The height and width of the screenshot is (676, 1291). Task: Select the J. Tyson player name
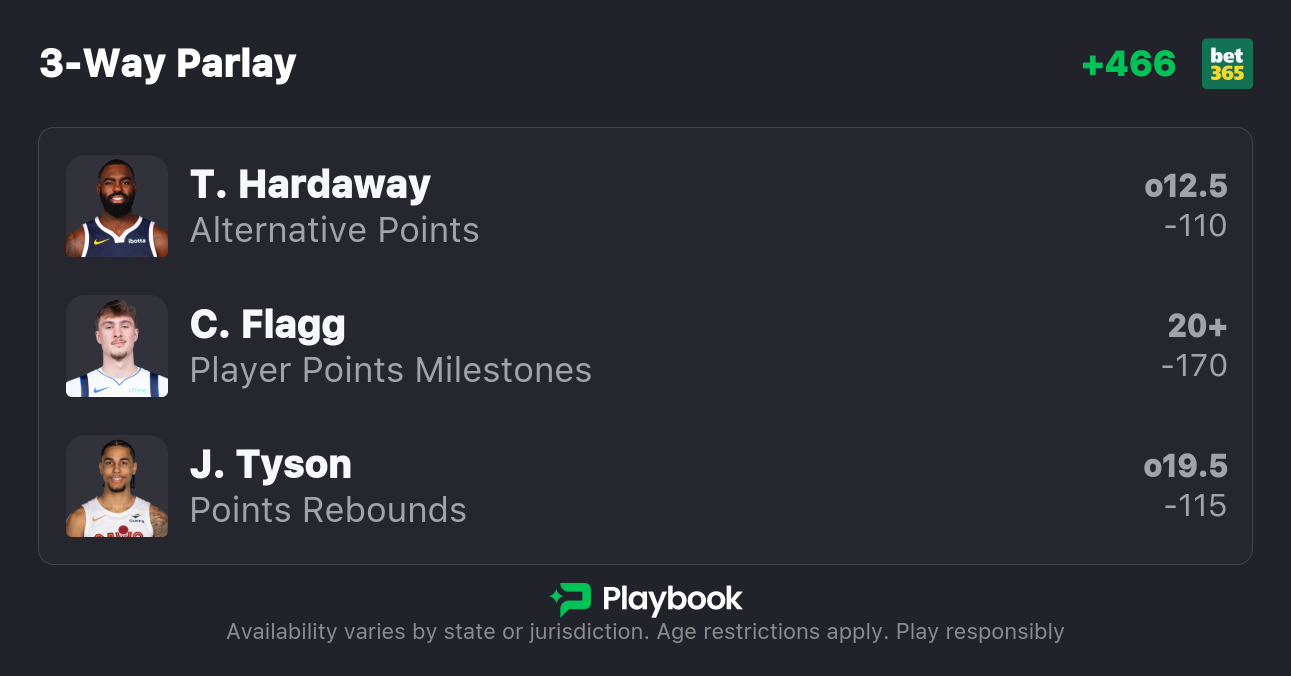[271, 465]
